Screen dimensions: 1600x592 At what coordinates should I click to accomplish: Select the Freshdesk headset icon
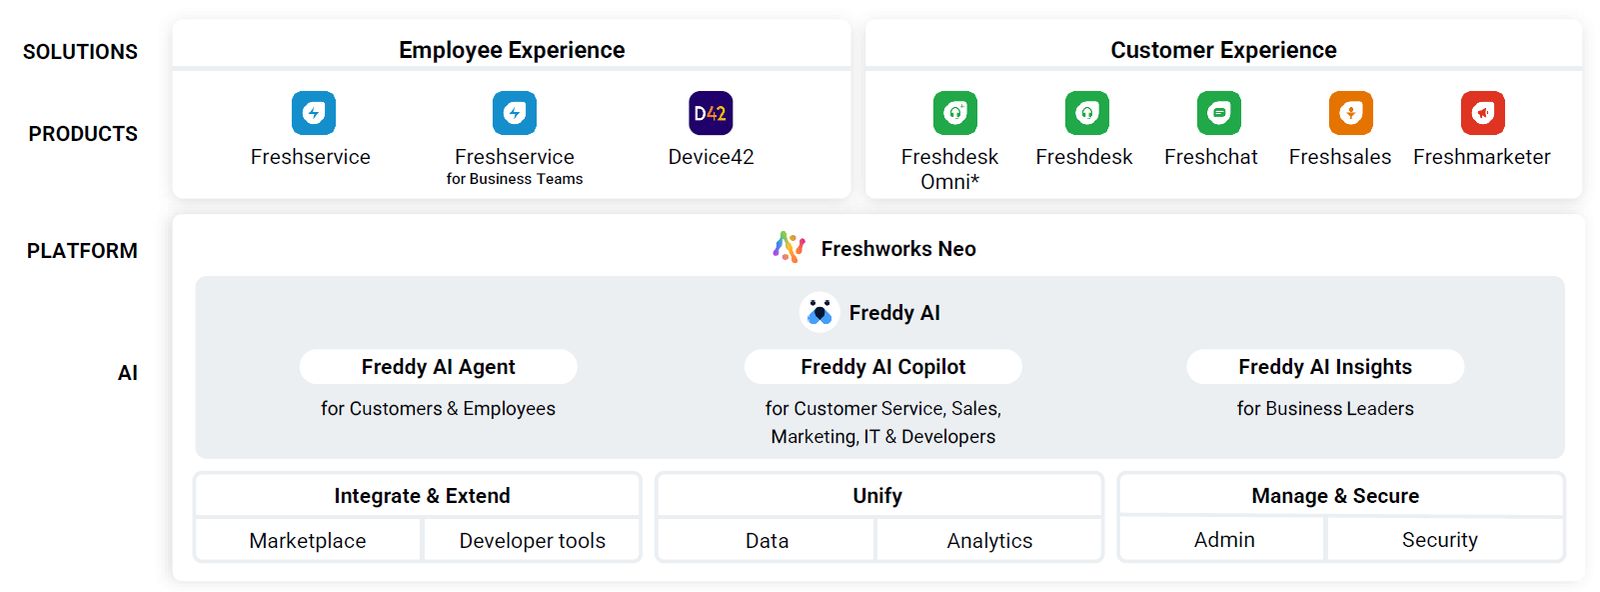1087,113
